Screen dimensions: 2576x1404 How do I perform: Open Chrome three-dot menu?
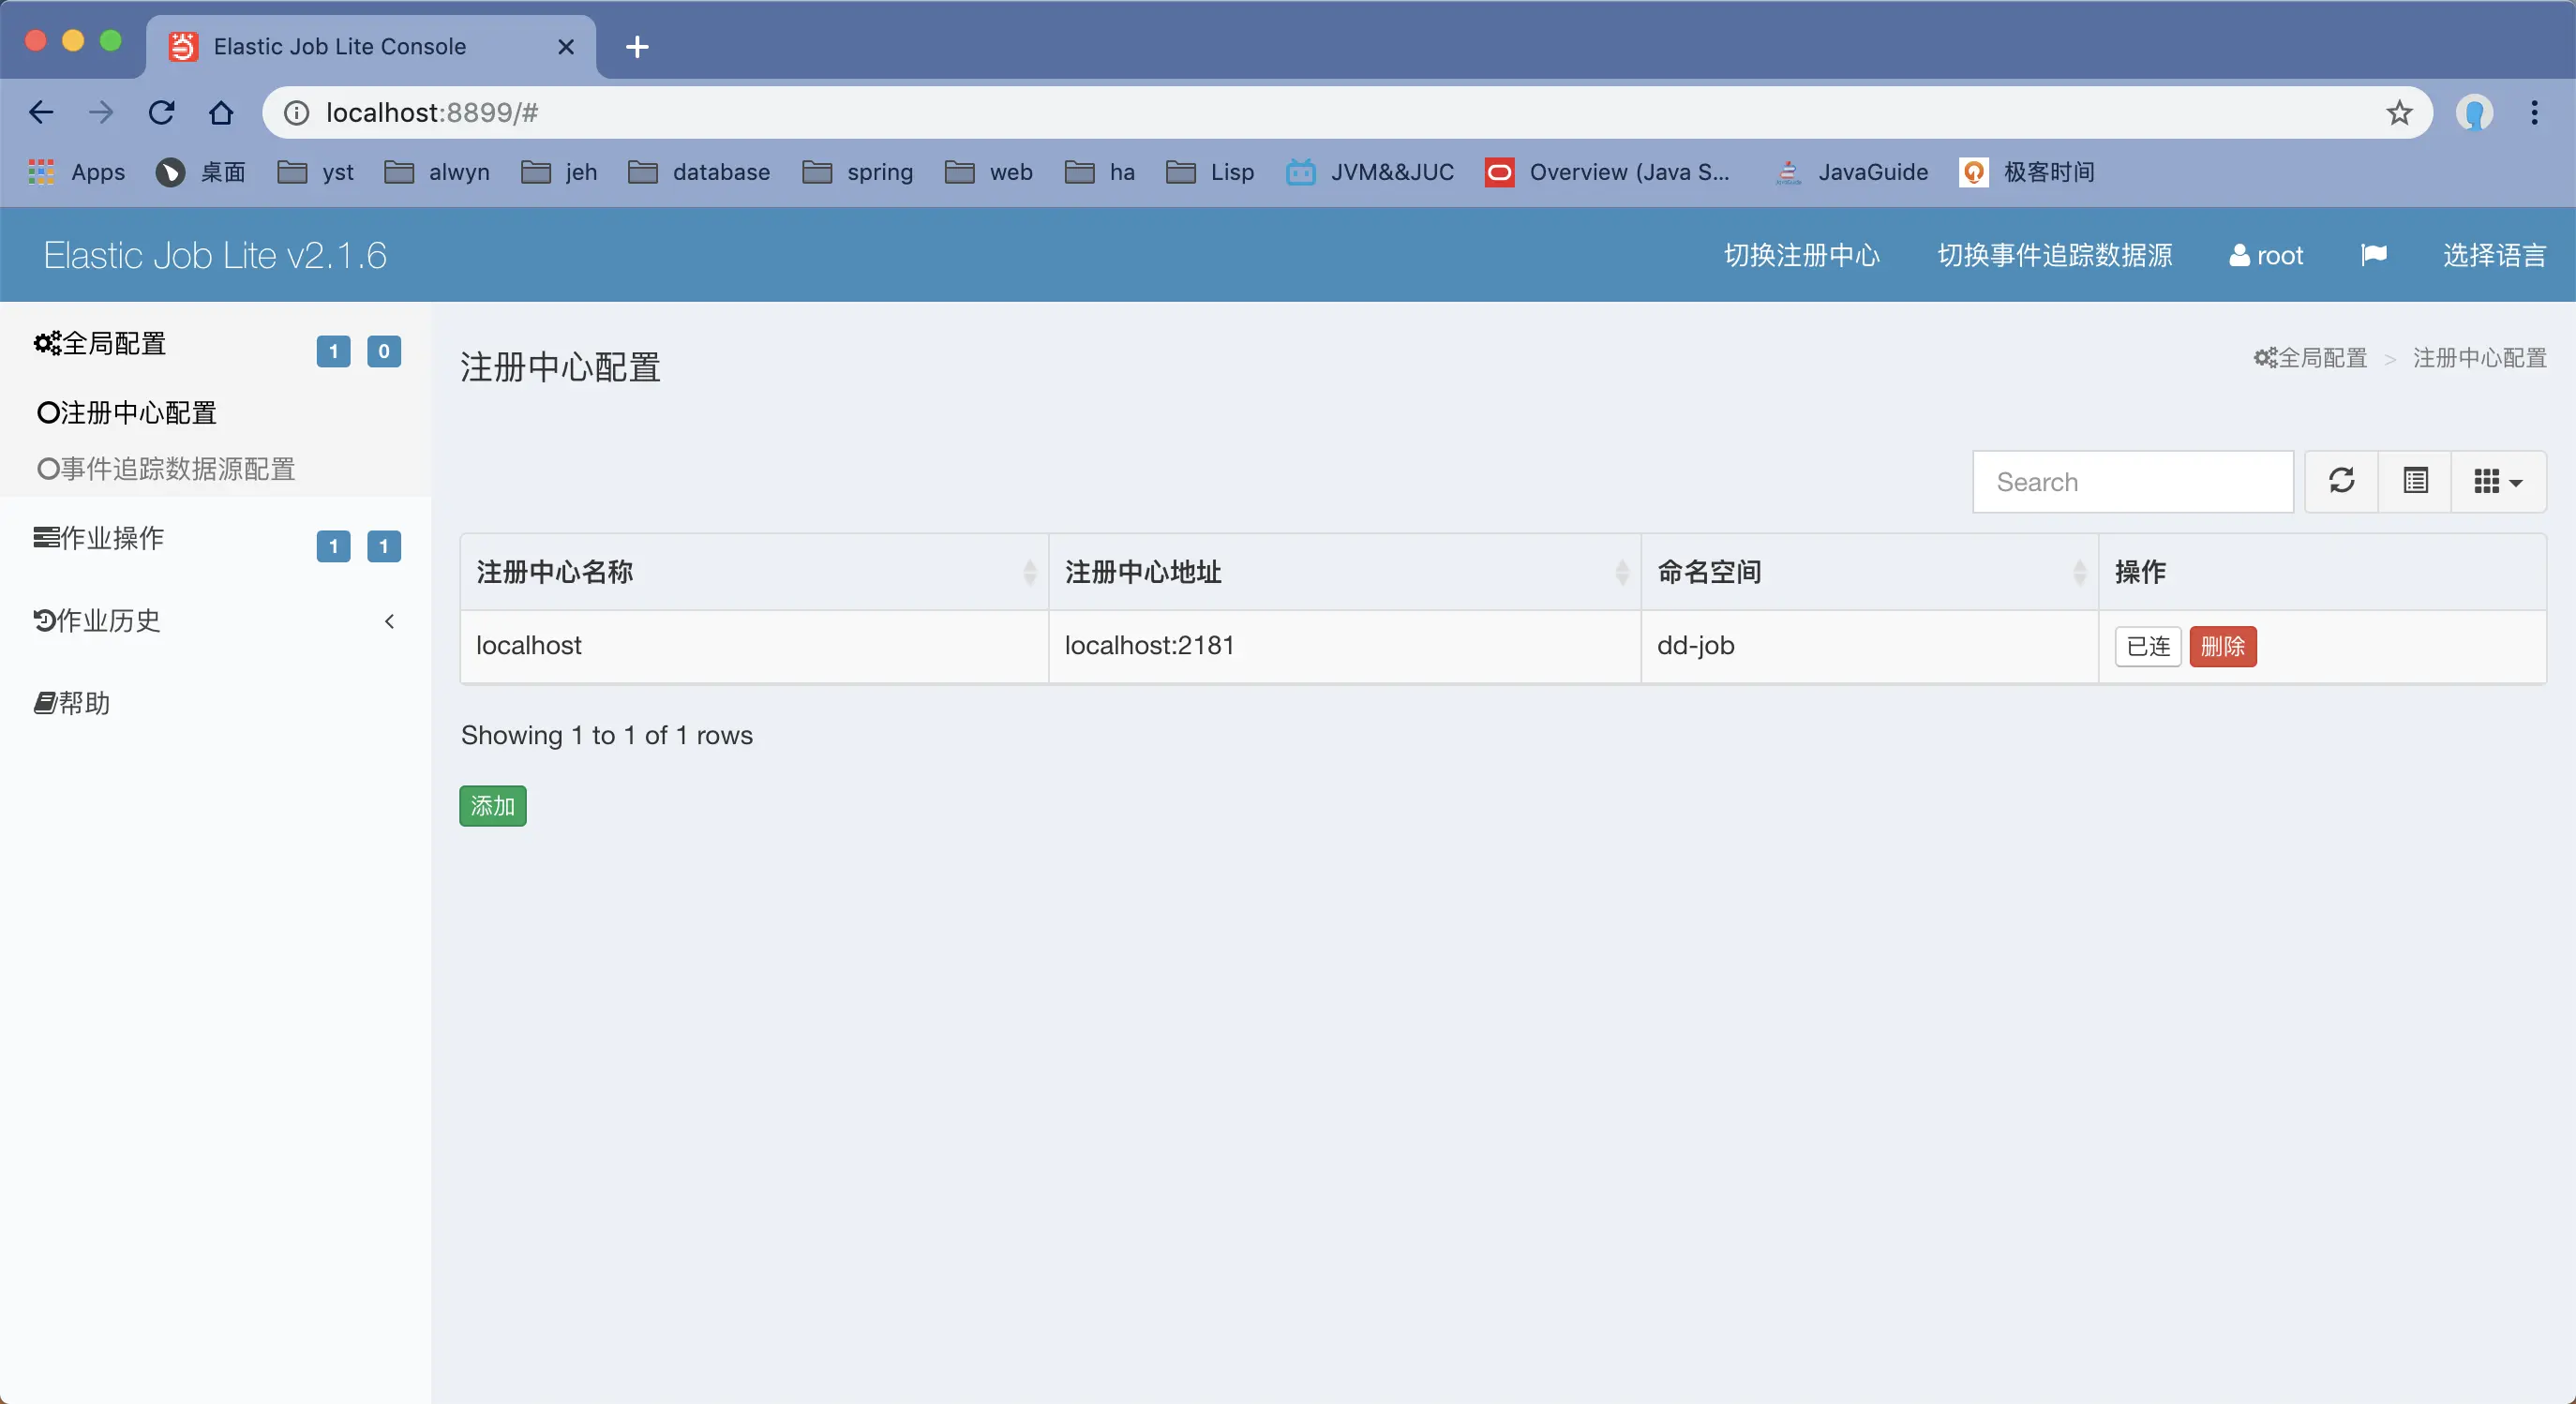[2534, 113]
